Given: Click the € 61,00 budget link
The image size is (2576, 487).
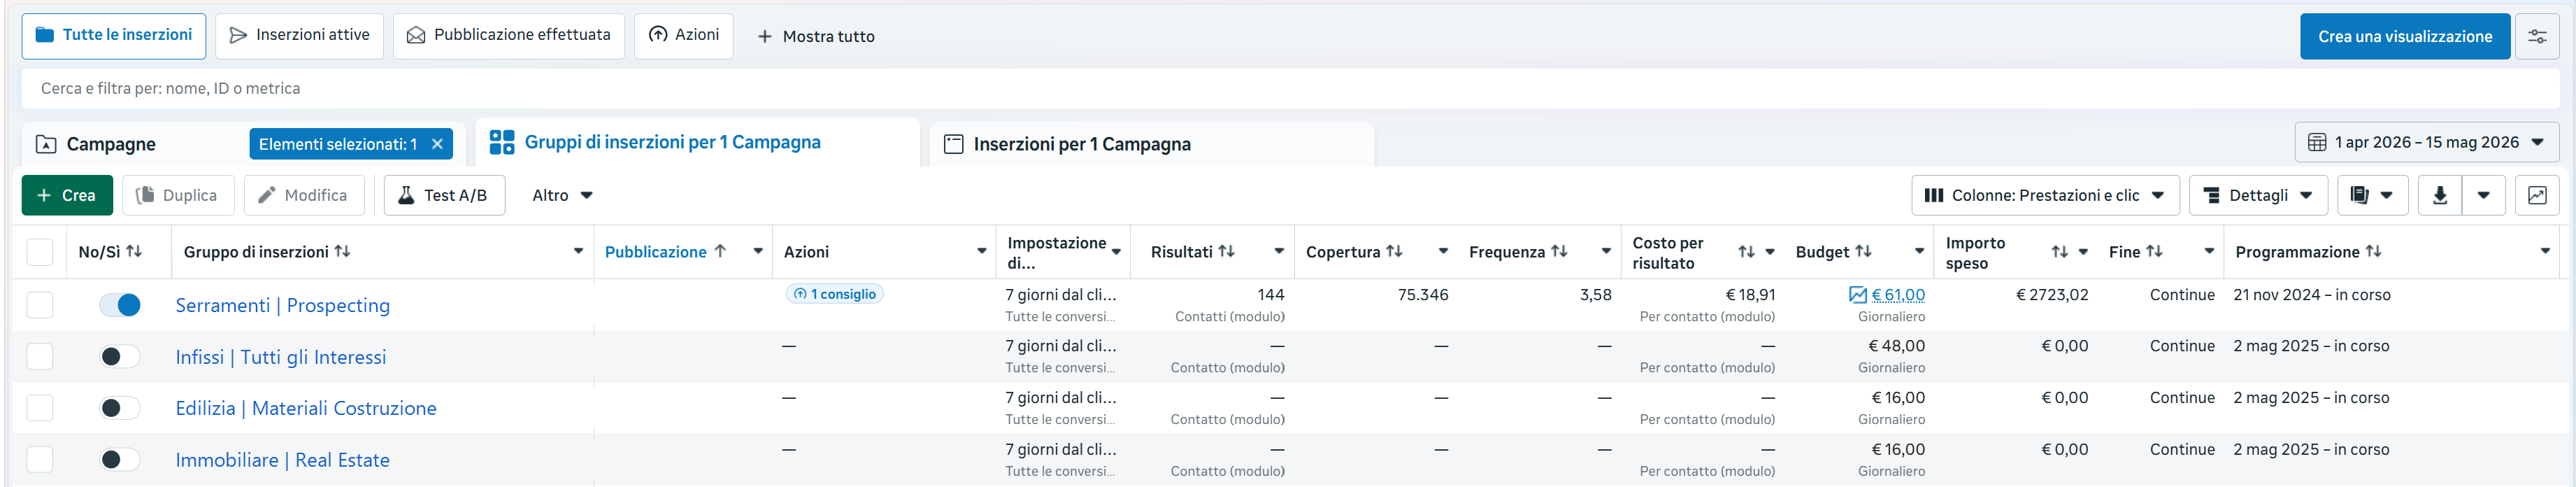Looking at the screenshot, I should click(1898, 295).
